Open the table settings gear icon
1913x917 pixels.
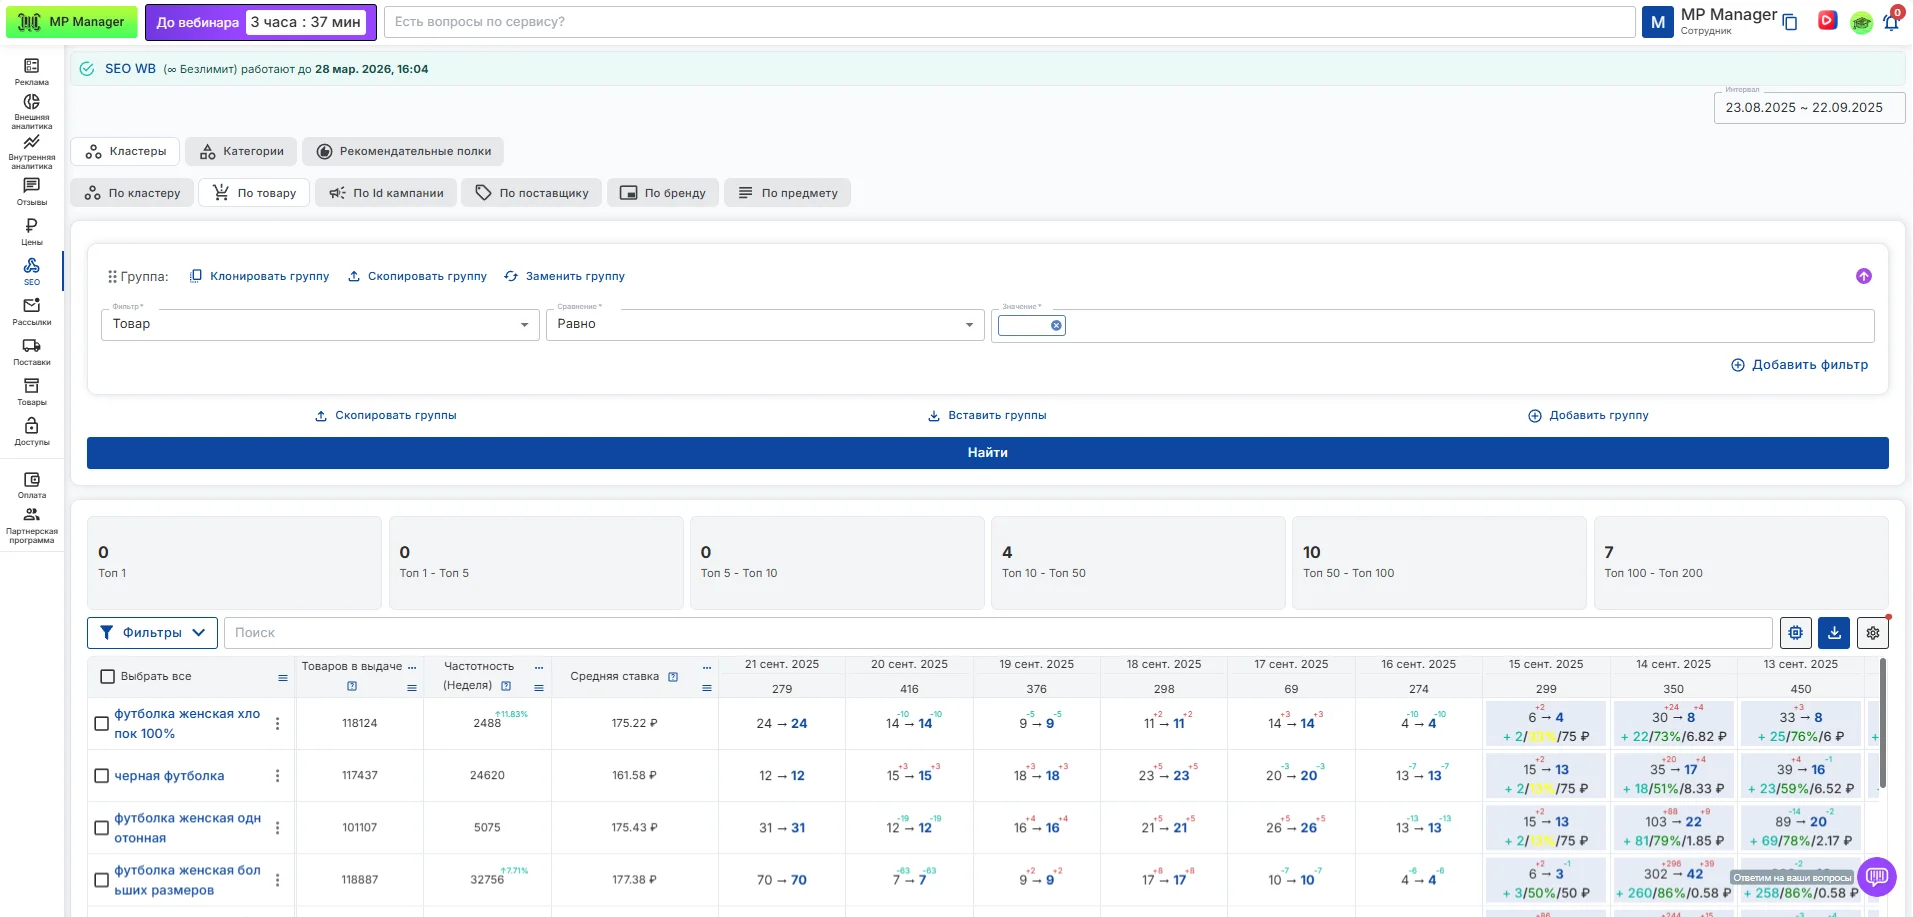coord(1872,632)
